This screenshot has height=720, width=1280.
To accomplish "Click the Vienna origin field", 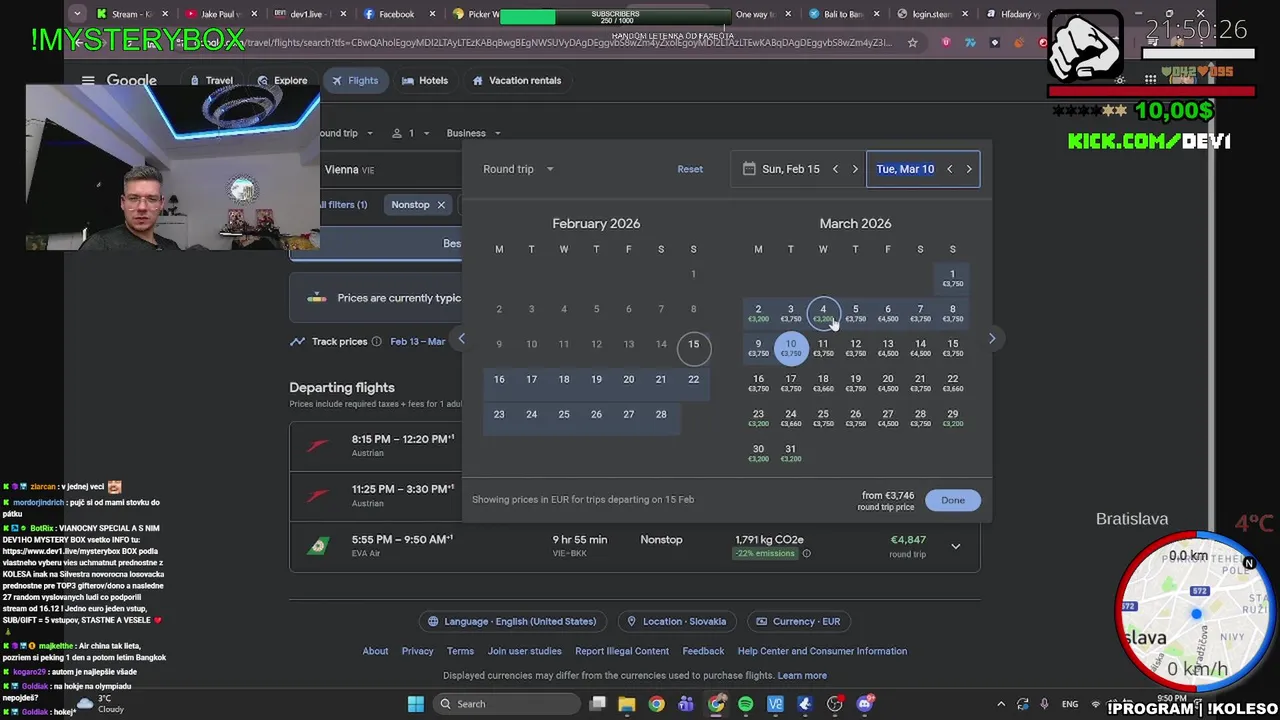I will click(x=390, y=170).
